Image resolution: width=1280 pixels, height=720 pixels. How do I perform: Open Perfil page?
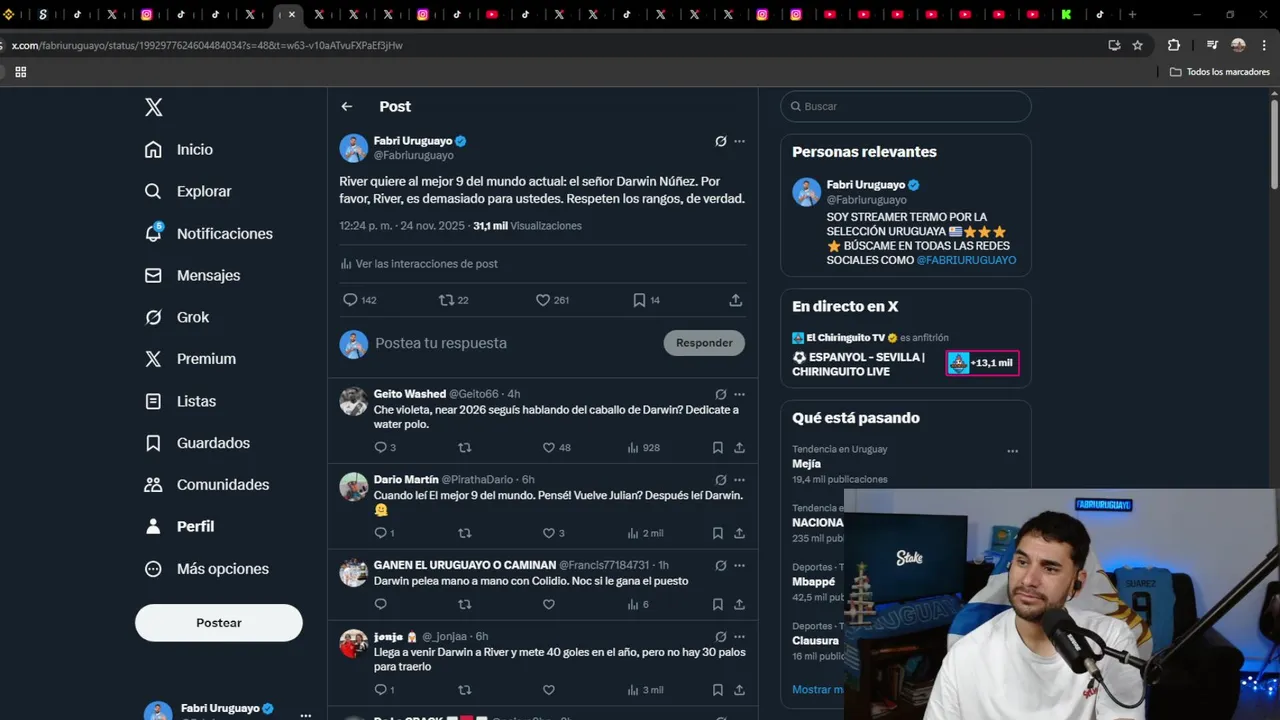point(179,526)
